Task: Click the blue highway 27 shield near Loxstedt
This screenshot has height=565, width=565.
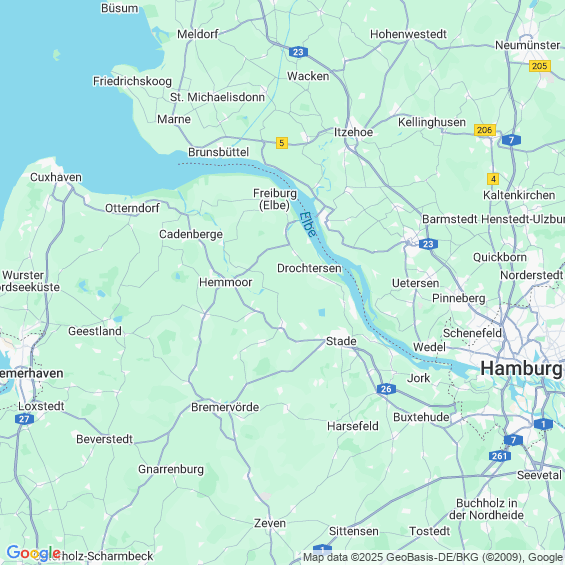Action: click(24, 419)
